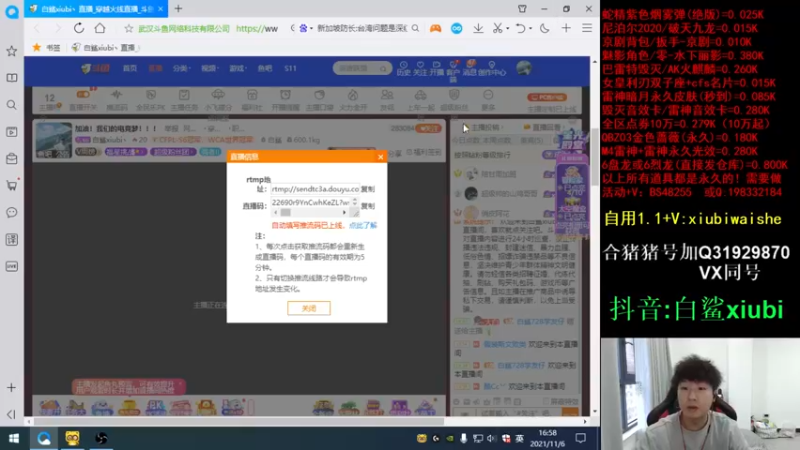
Task: Open 历史 viewing history
Action: click(404, 69)
